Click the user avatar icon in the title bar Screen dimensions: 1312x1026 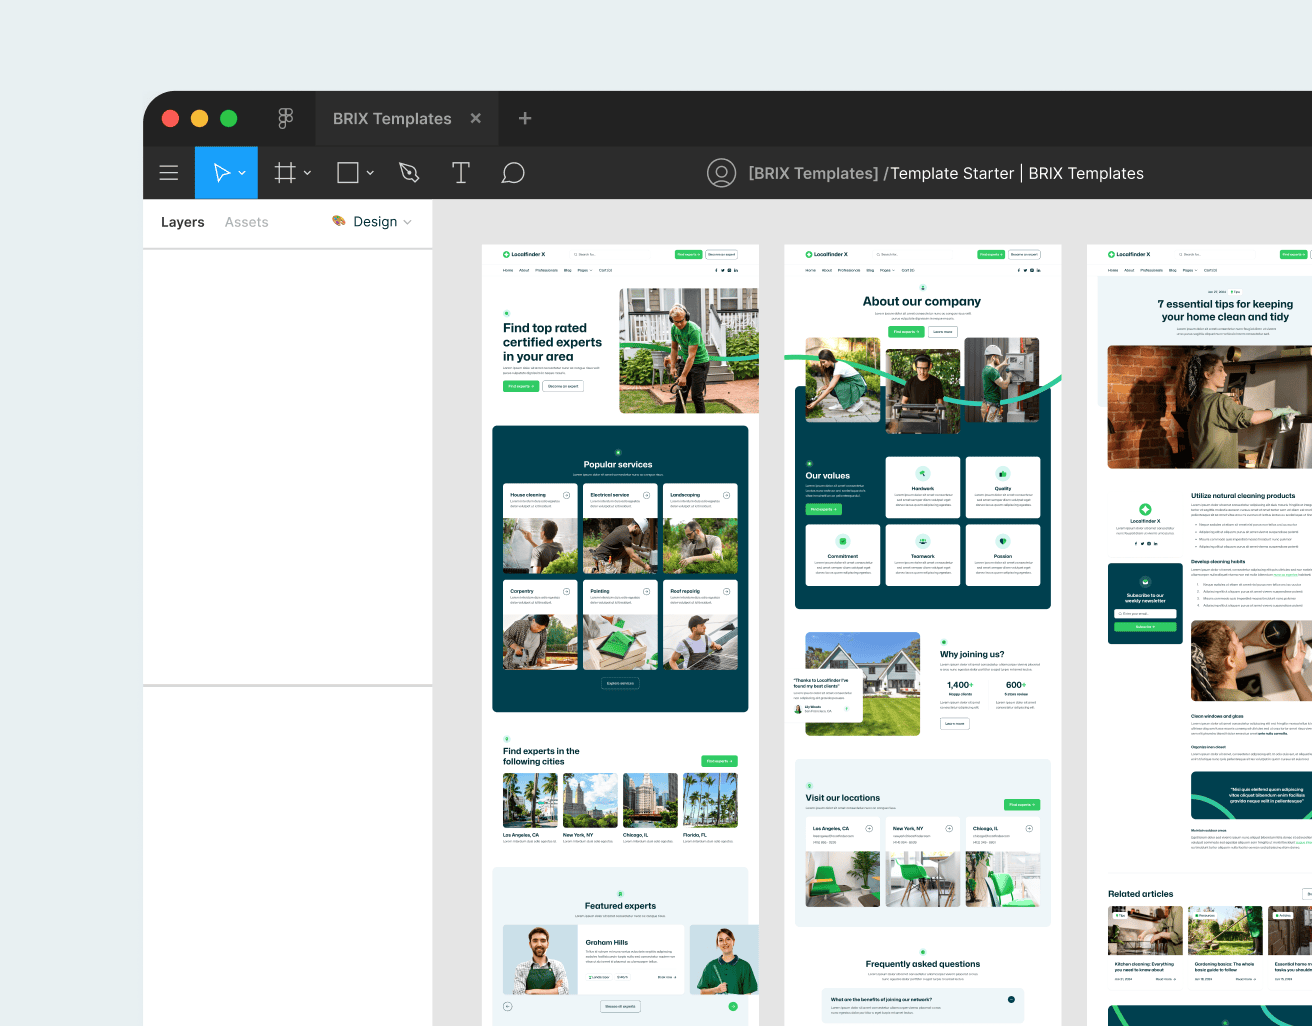pos(721,173)
